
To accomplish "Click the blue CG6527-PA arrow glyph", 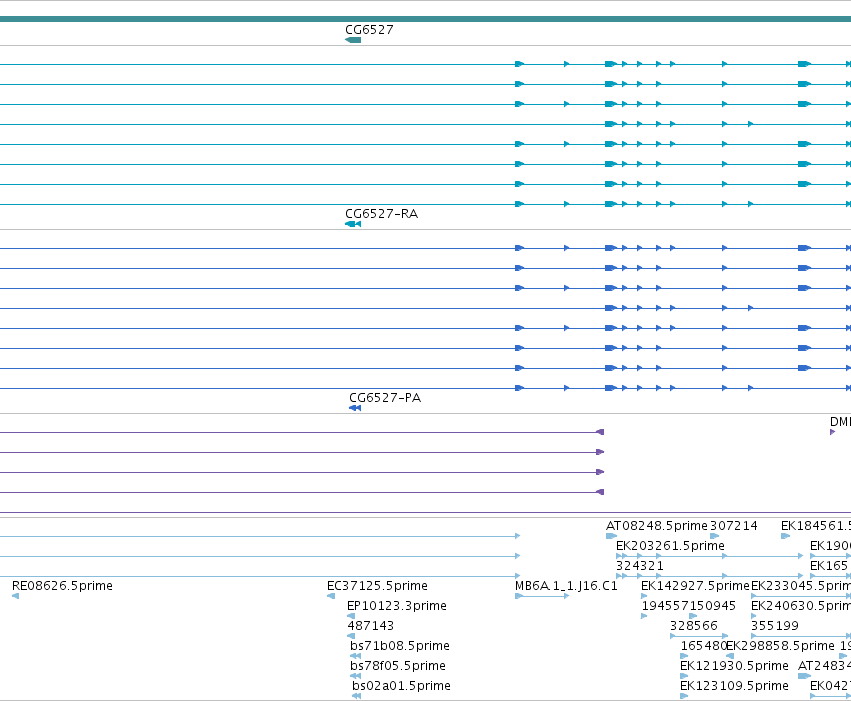I will click(x=355, y=408).
